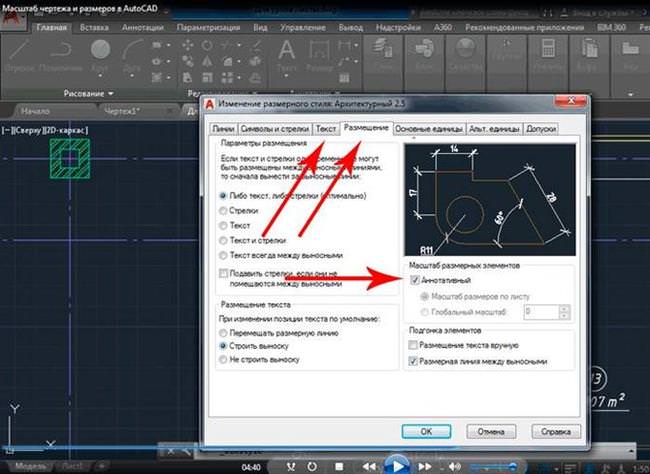Click the video player play button

pyautogui.click(x=397, y=466)
